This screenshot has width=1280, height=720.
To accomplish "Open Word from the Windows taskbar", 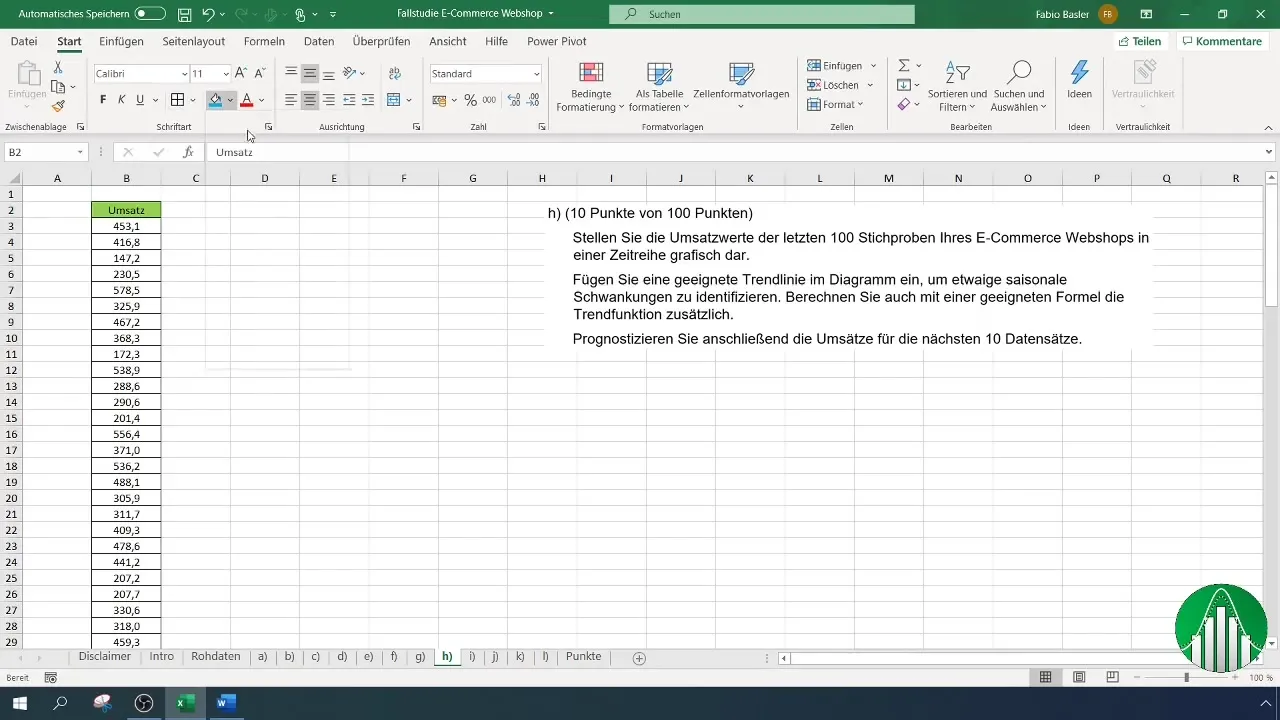I will click(226, 703).
